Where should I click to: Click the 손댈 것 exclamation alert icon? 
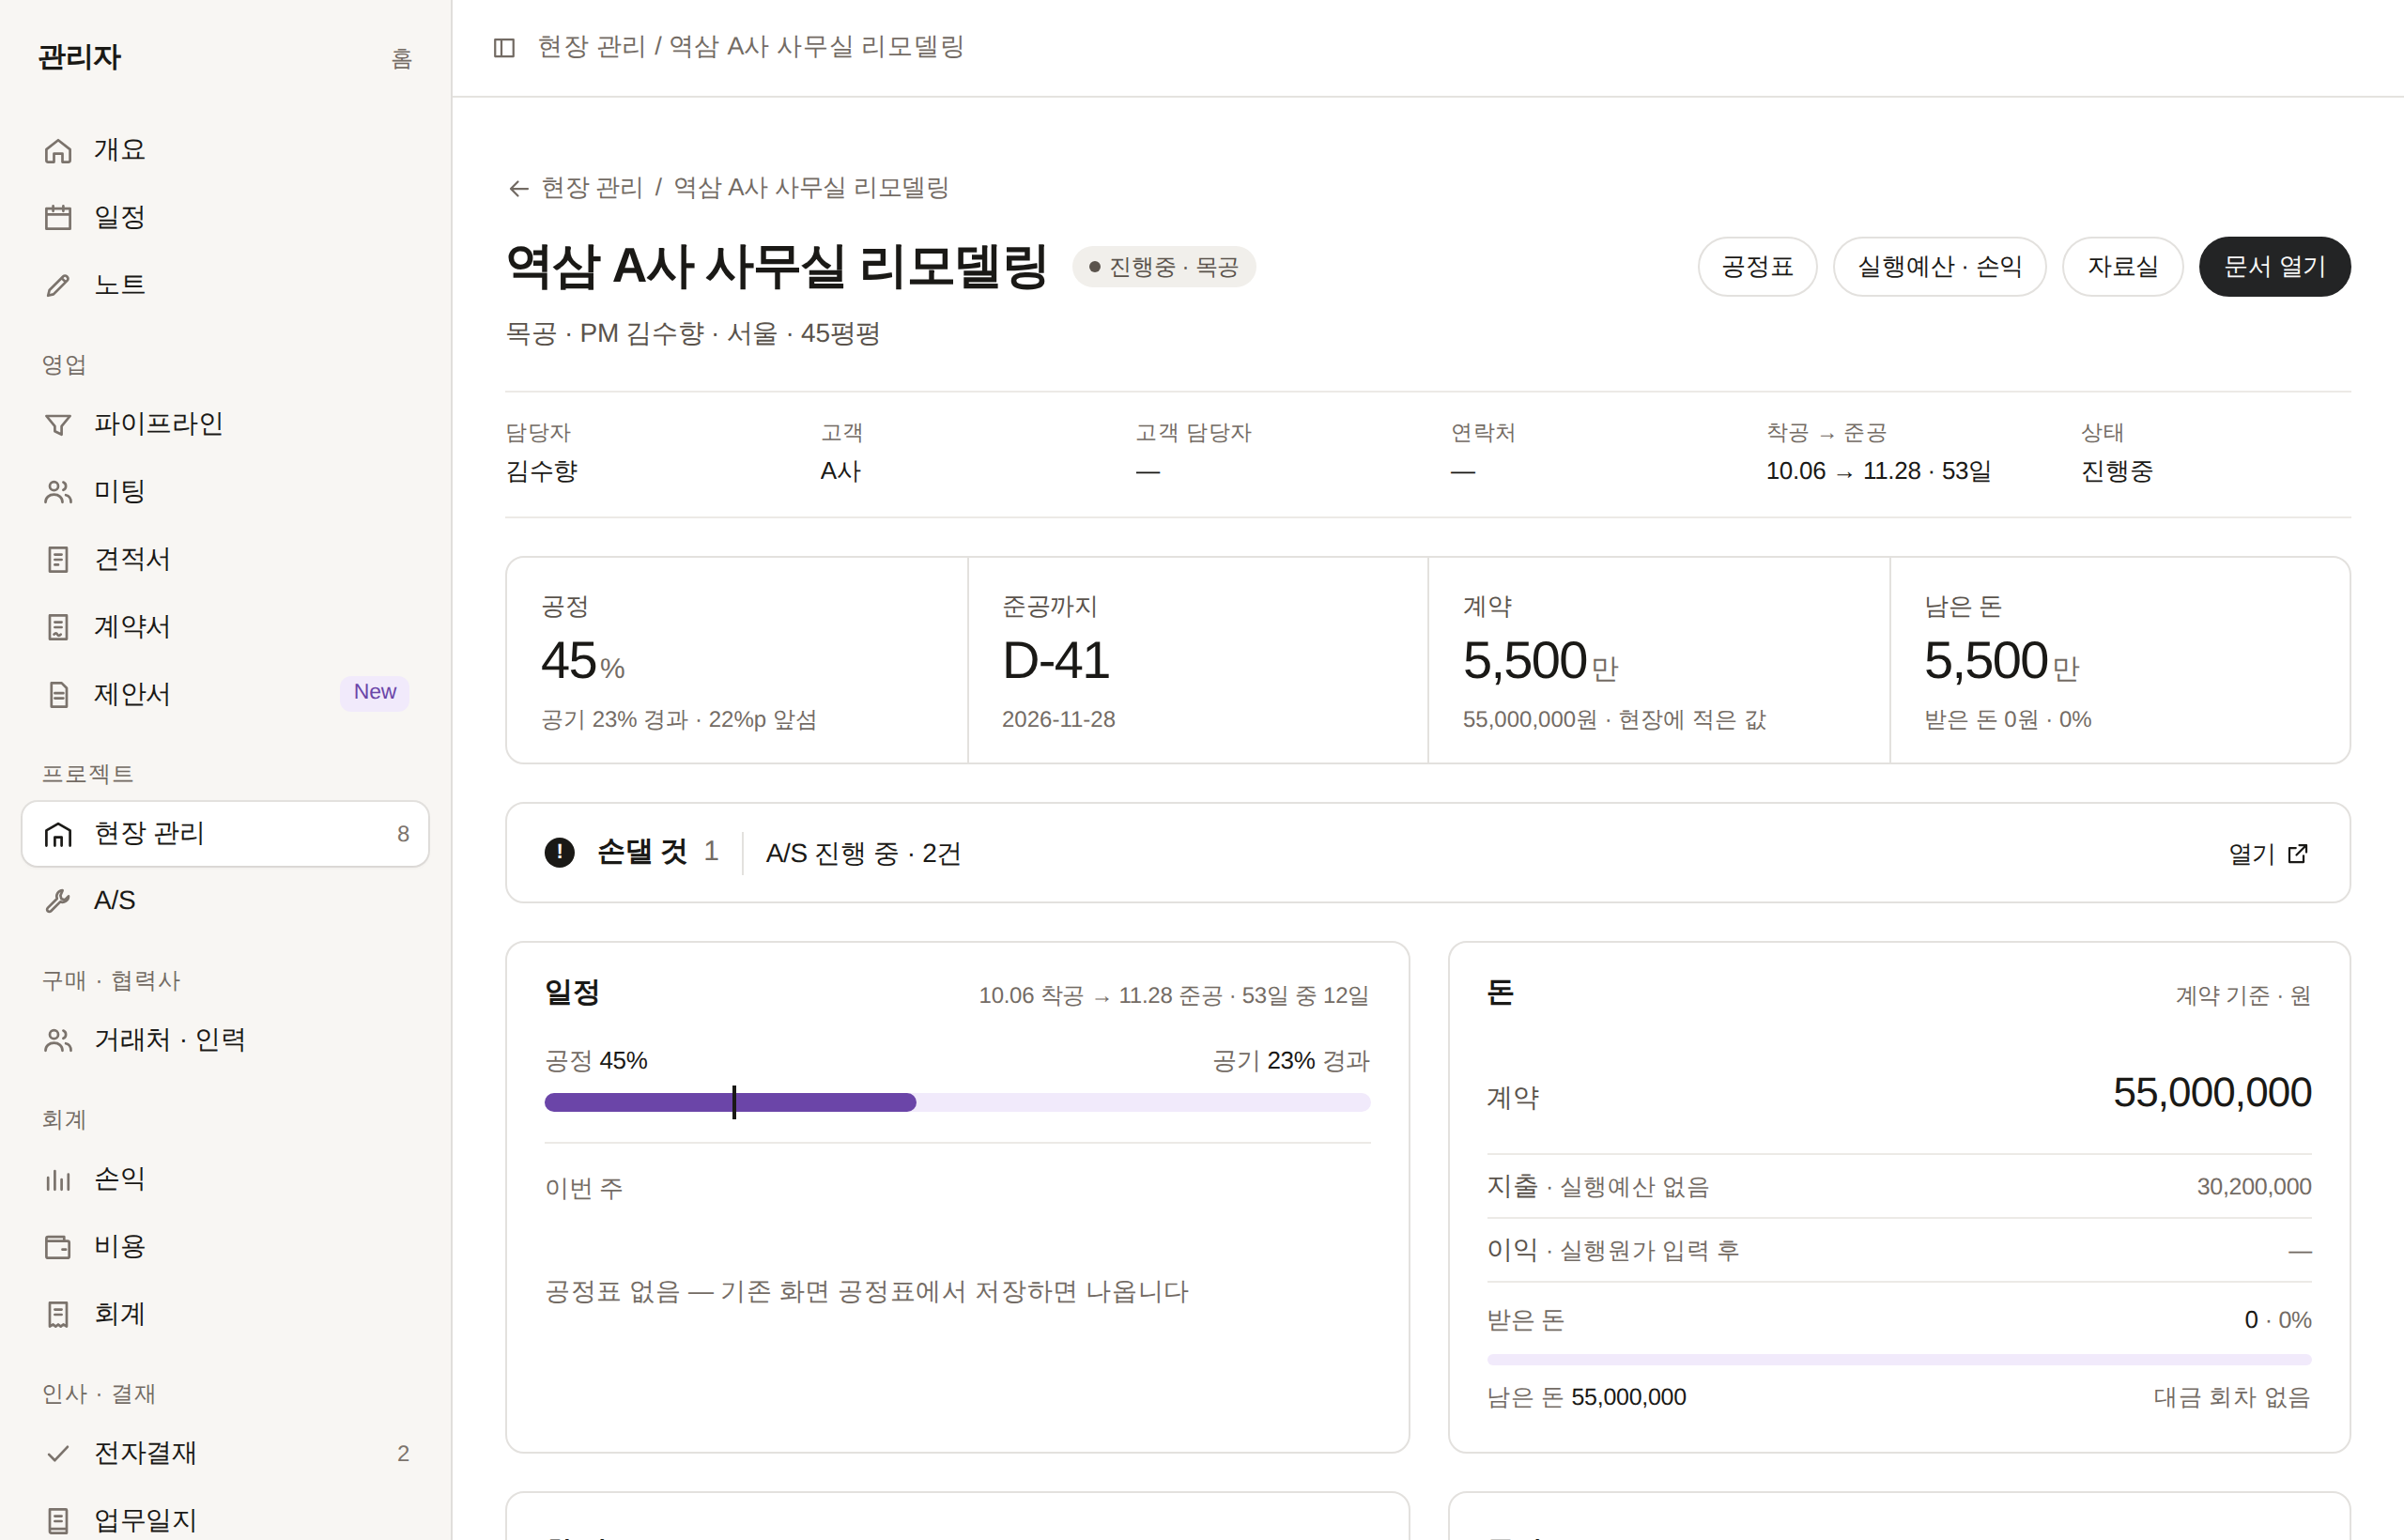point(559,852)
